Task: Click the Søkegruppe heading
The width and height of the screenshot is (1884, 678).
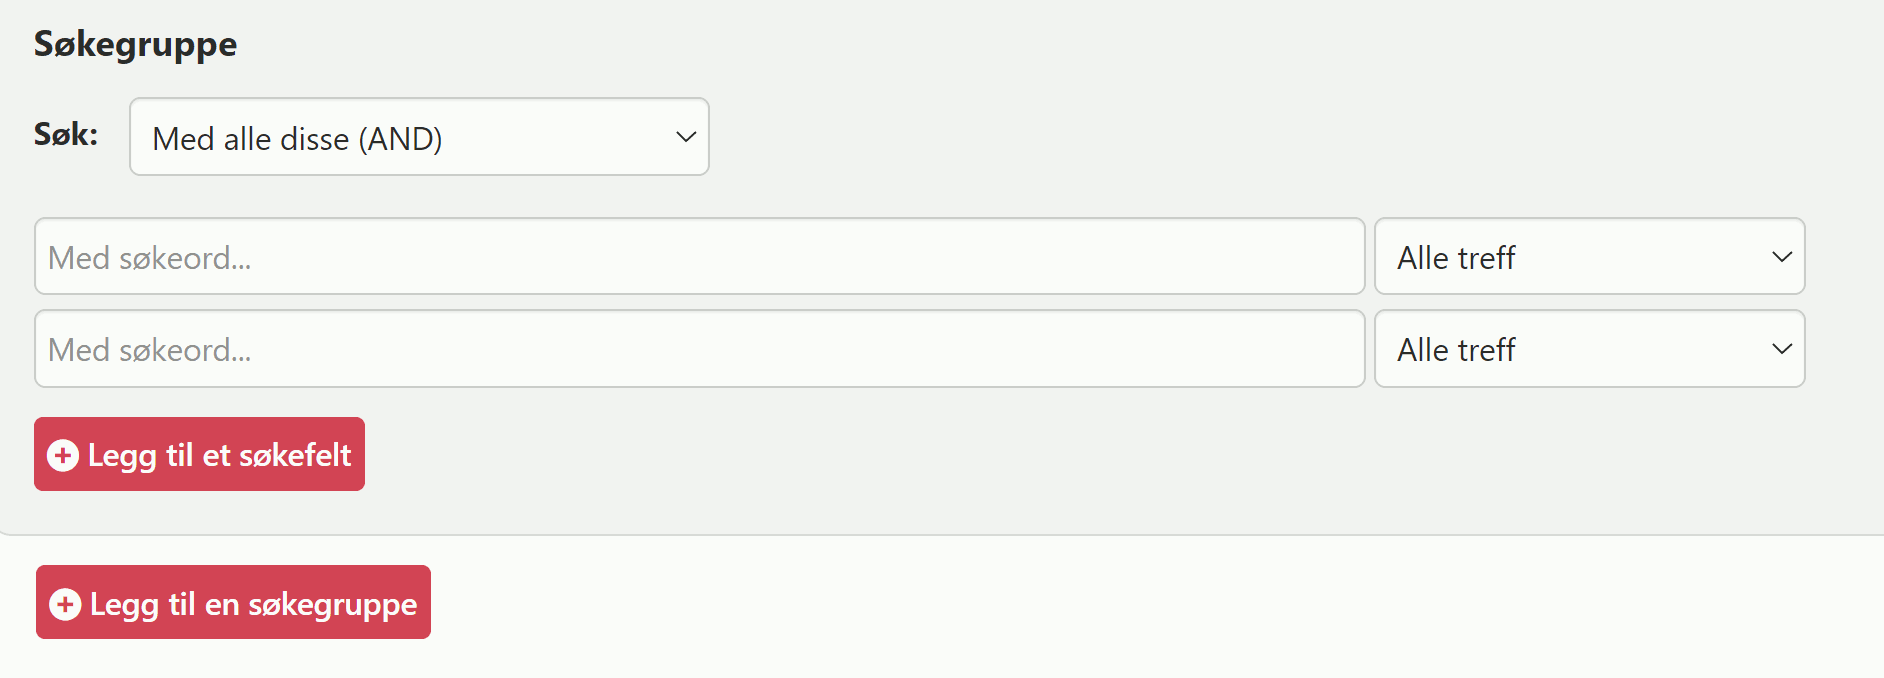Action: coord(135,44)
